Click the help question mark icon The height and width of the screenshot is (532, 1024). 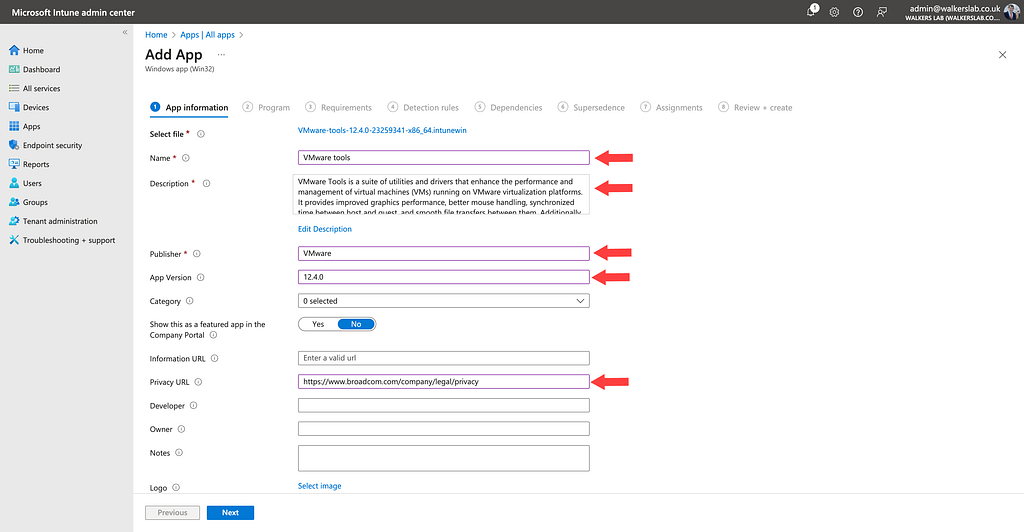(x=858, y=12)
